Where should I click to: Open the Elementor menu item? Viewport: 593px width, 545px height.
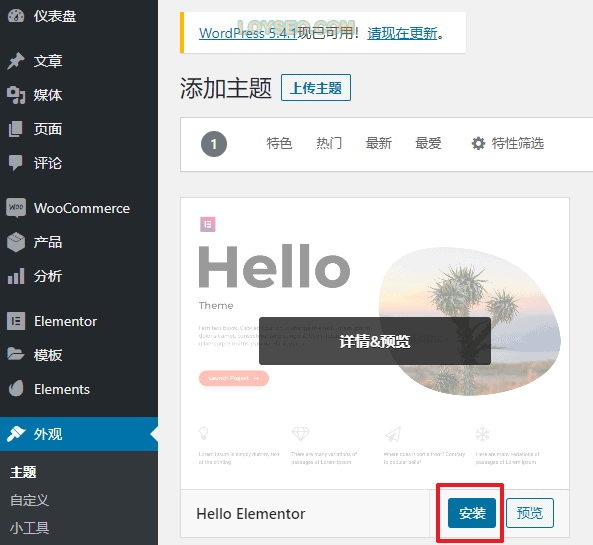tap(79, 321)
